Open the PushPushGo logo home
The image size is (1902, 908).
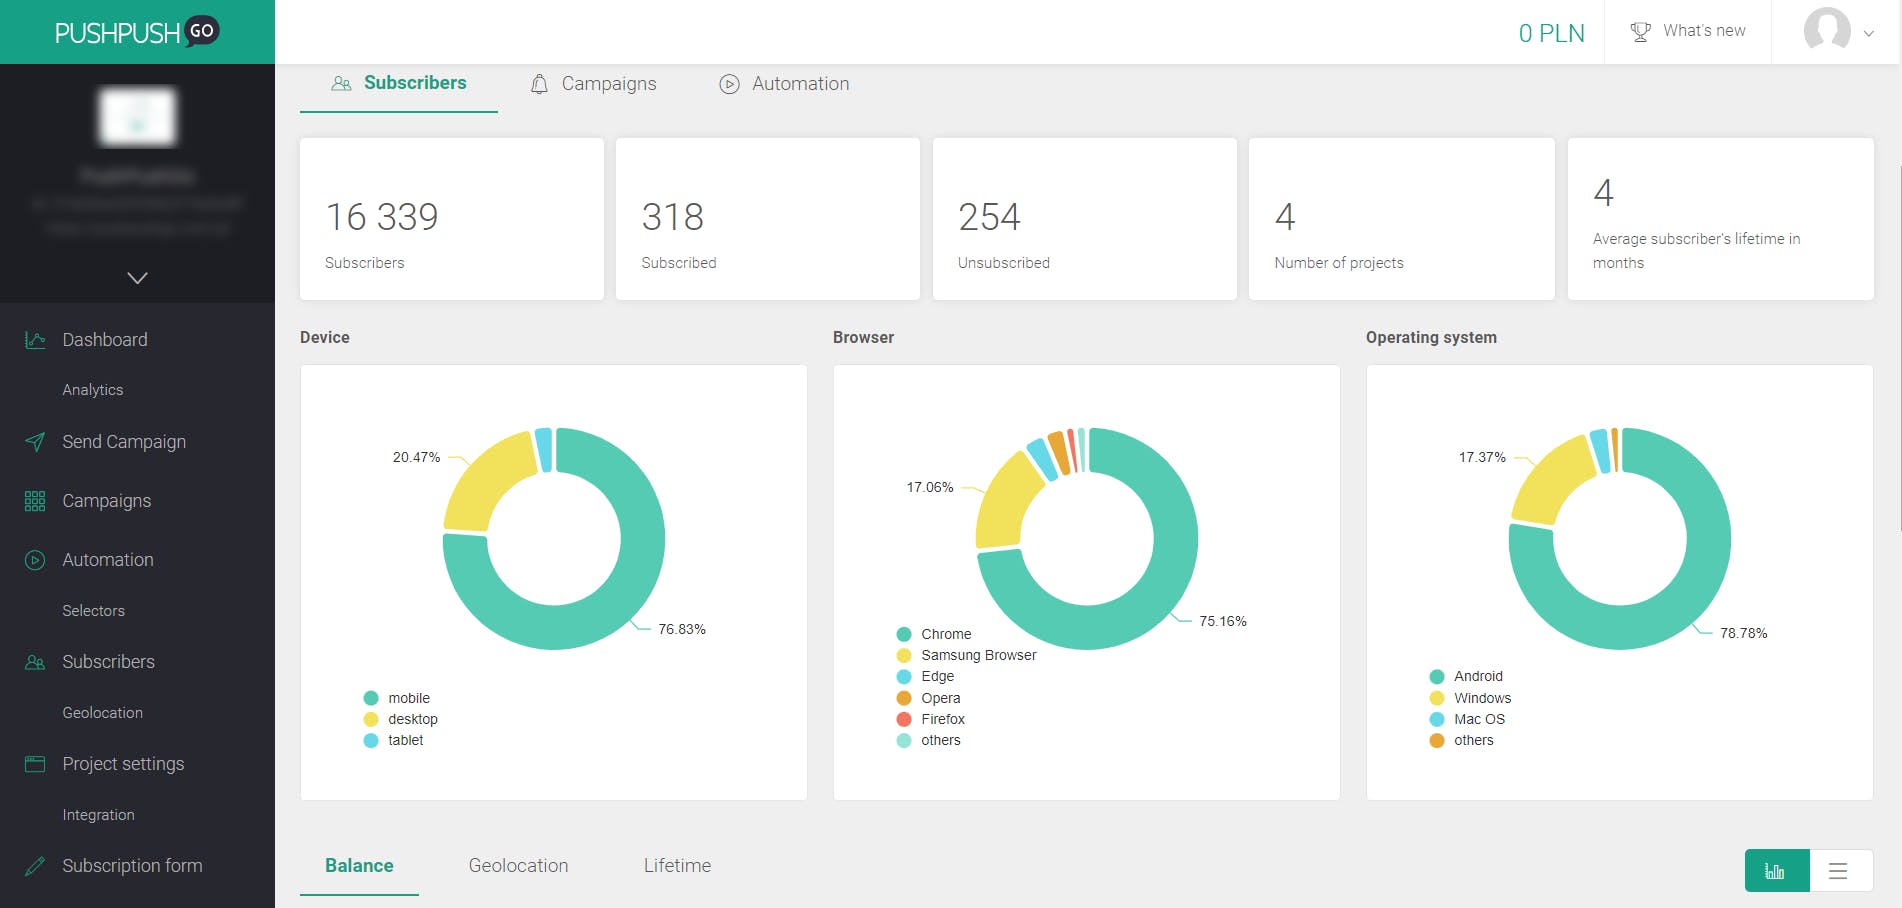[137, 32]
